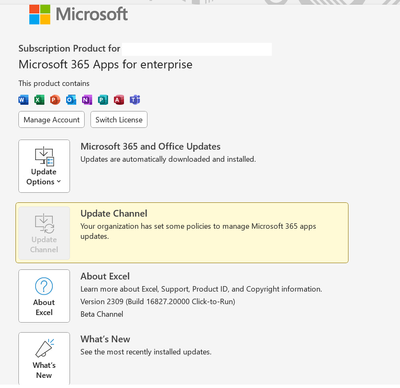Open the Manage Account button
400x388 pixels.
52,120
